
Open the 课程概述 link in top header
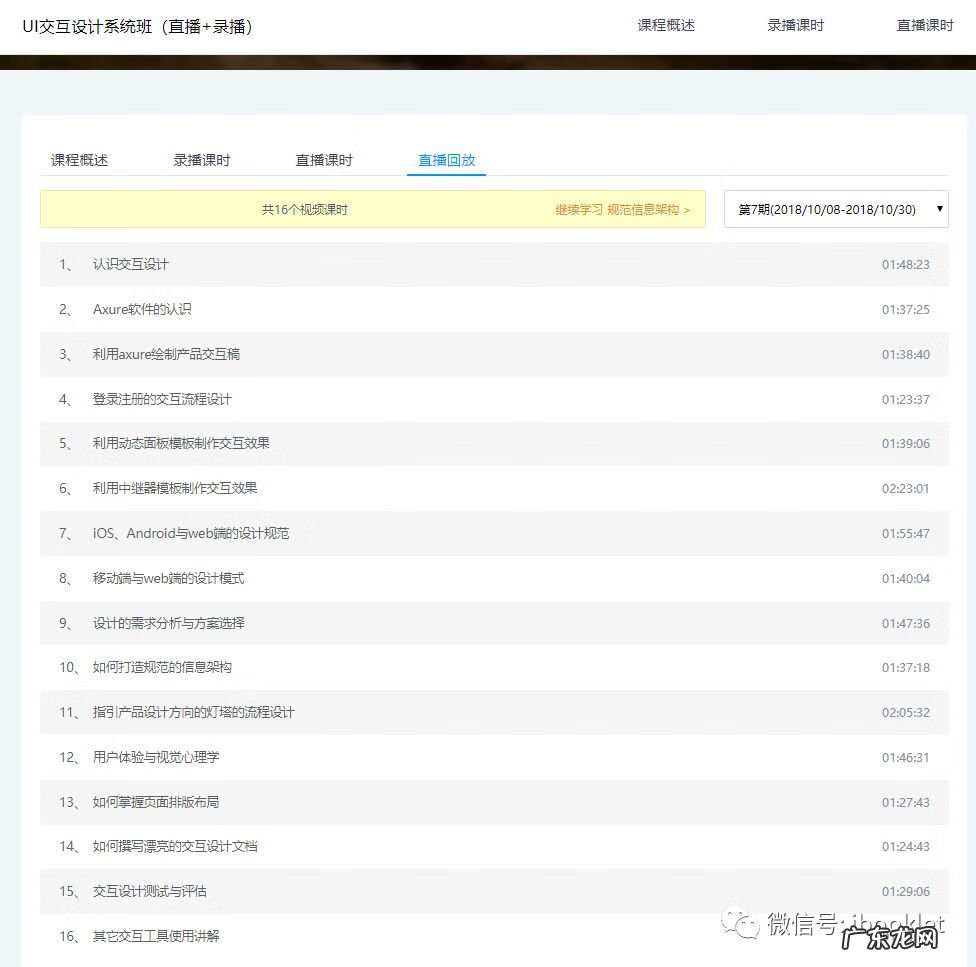coord(665,26)
